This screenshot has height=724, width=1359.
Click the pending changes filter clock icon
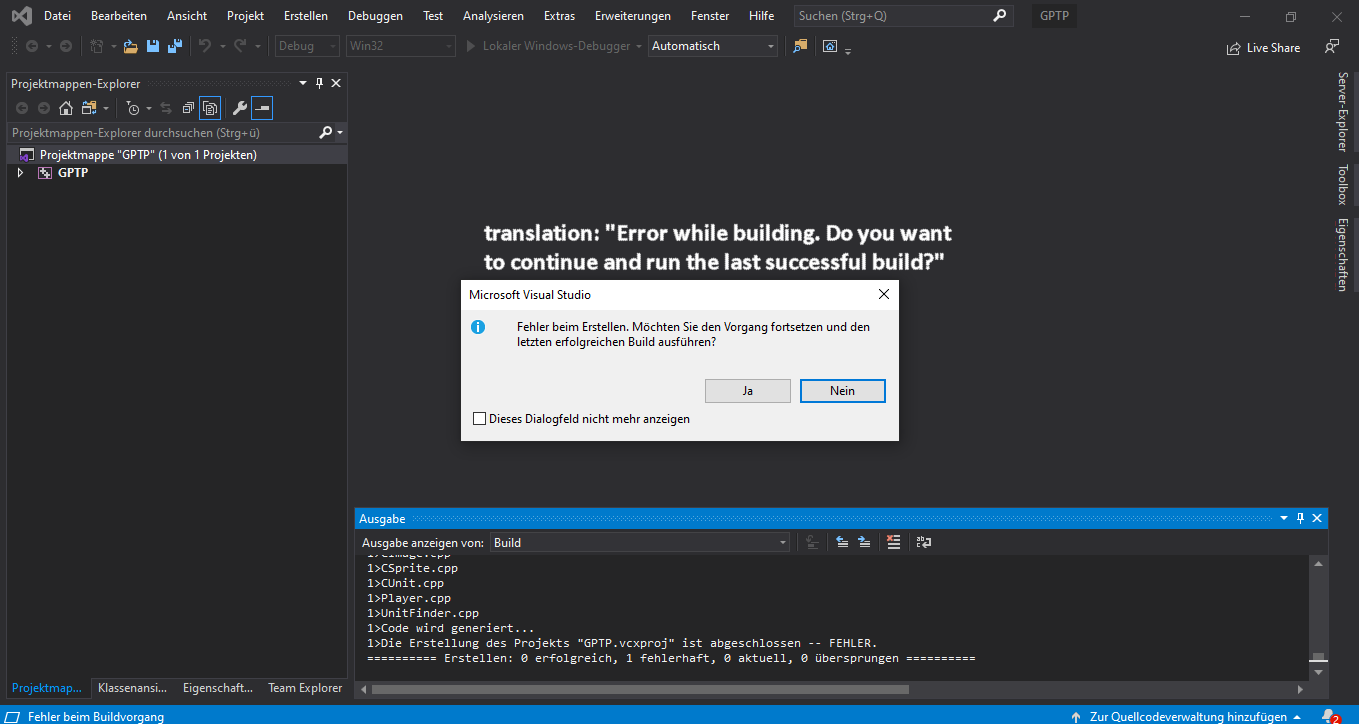(132, 108)
